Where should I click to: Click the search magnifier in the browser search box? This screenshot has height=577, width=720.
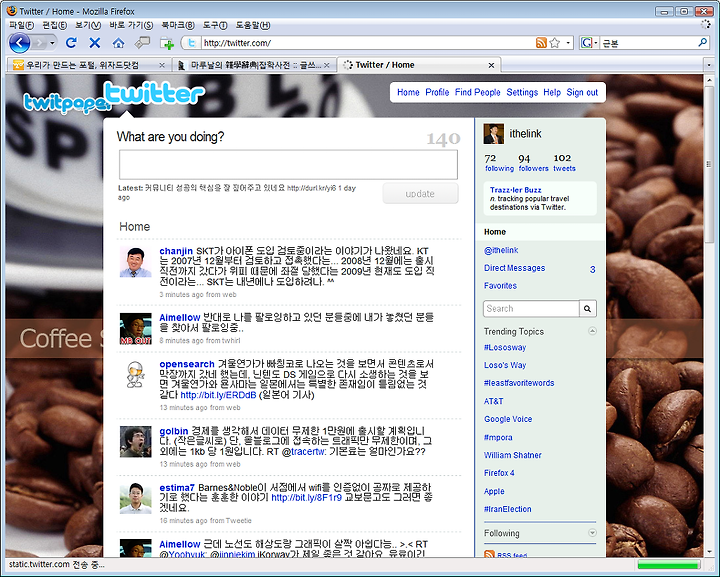(702, 43)
